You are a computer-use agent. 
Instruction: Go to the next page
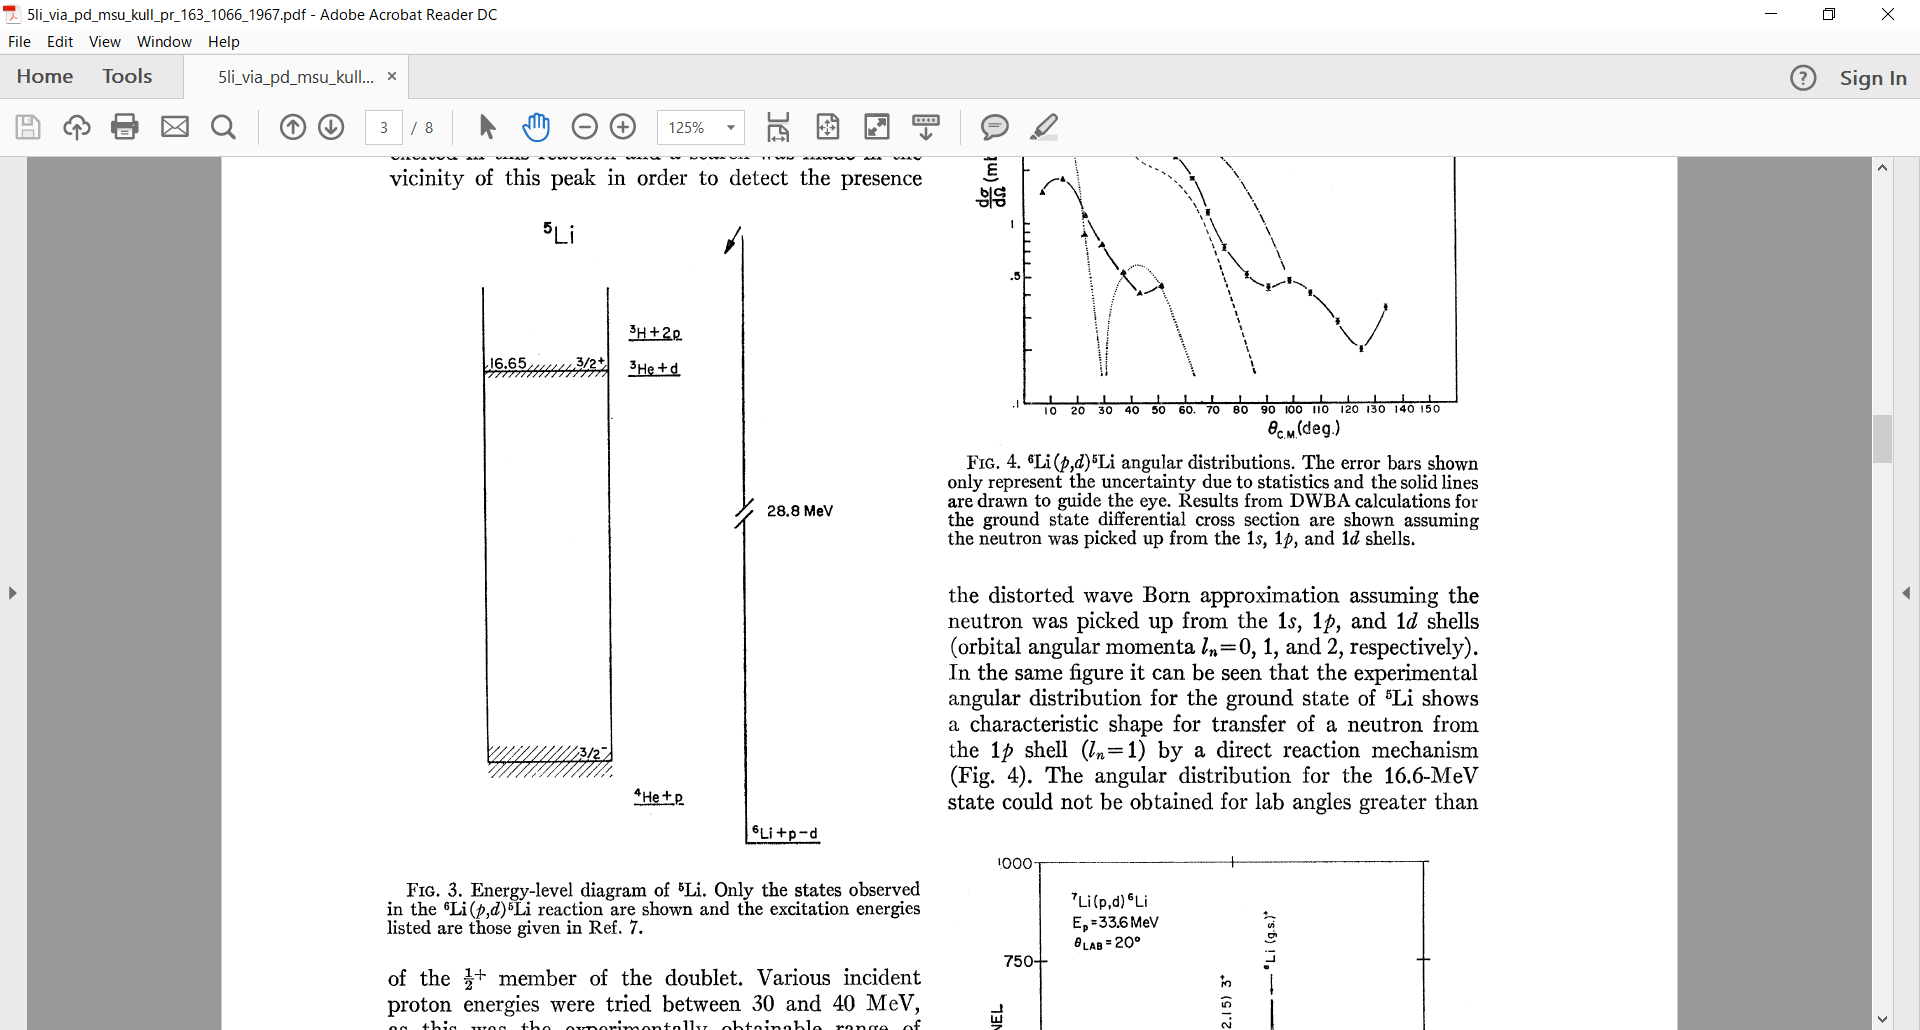tap(331, 127)
